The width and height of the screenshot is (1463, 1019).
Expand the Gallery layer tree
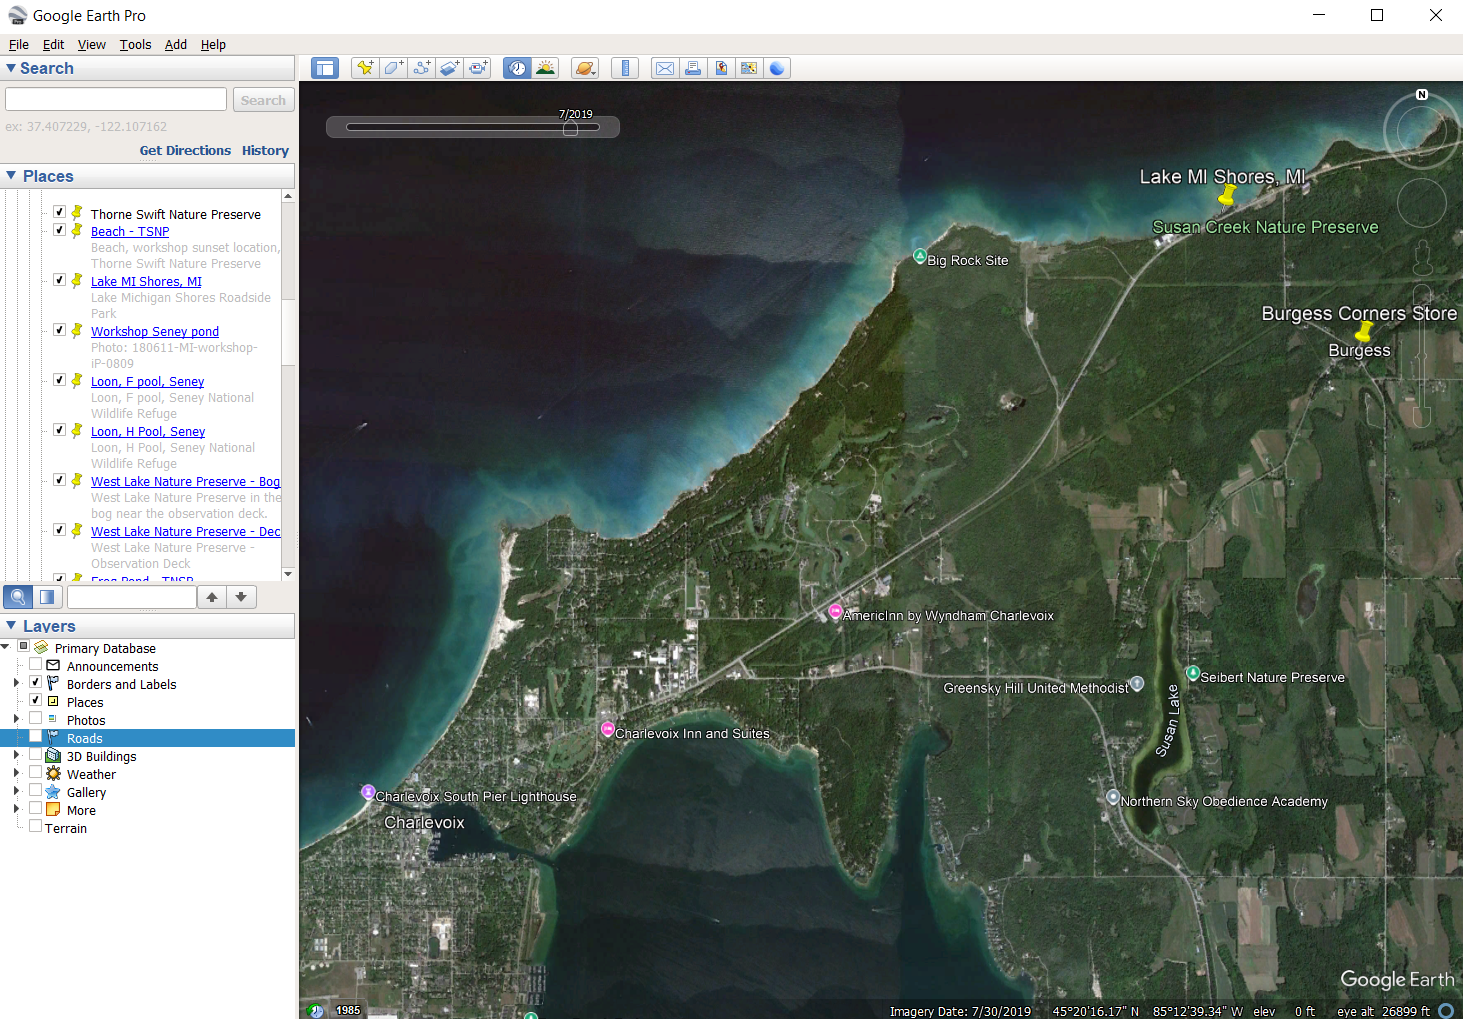(x=16, y=791)
